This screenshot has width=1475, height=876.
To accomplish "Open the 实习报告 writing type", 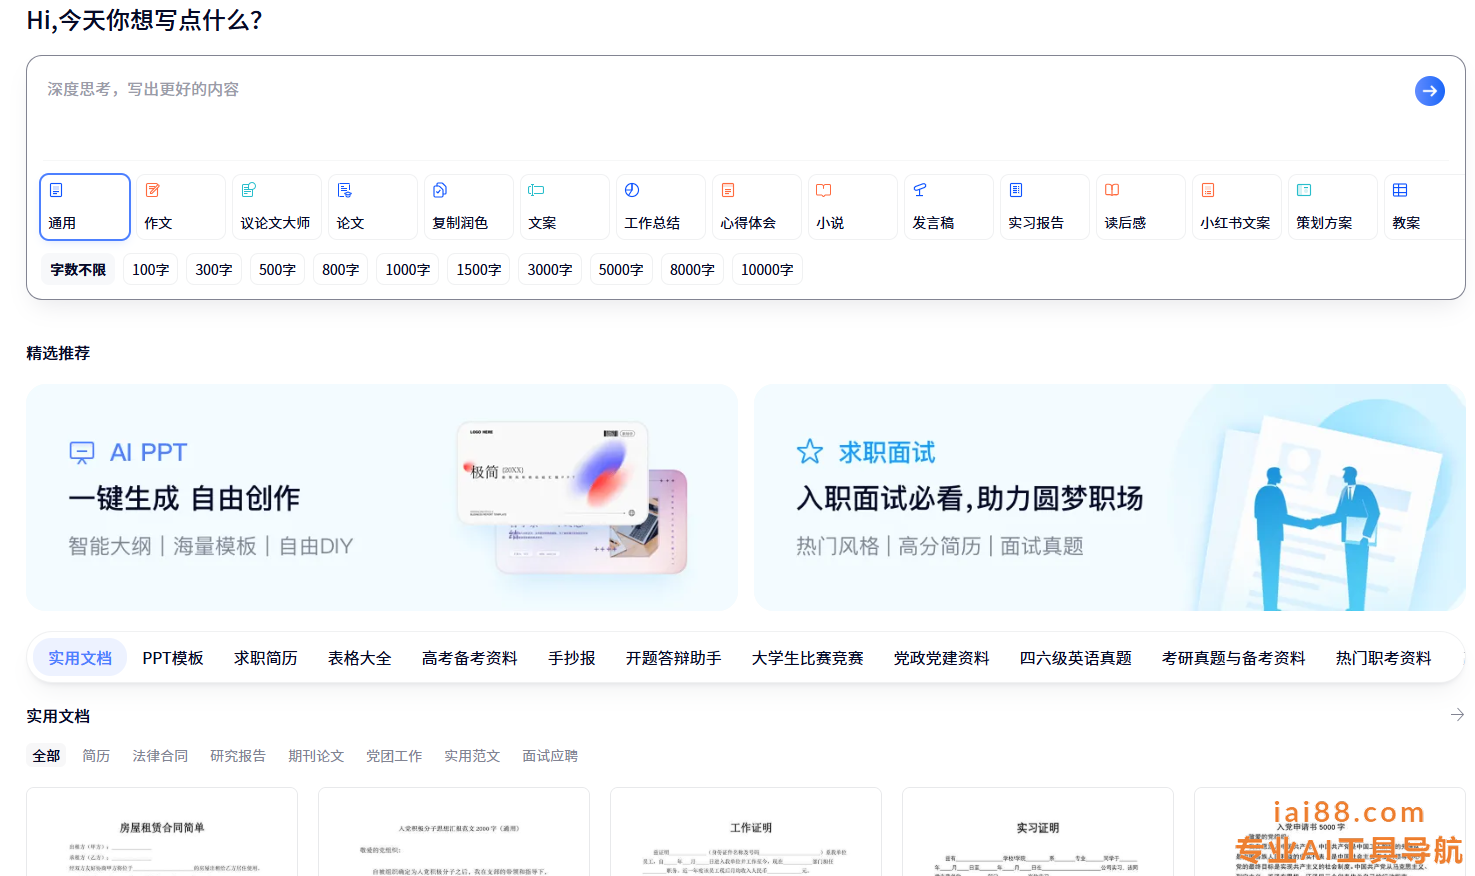I will click(1045, 207).
